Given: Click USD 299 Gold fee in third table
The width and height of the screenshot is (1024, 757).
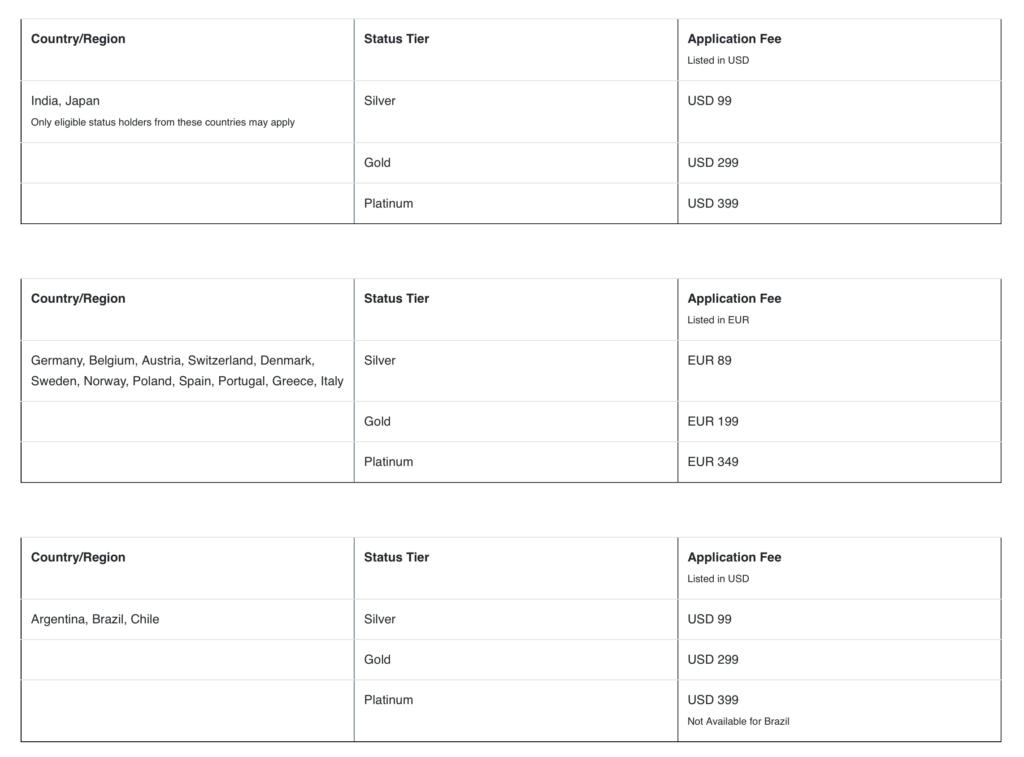Looking at the screenshot, I should click(712, 660).
